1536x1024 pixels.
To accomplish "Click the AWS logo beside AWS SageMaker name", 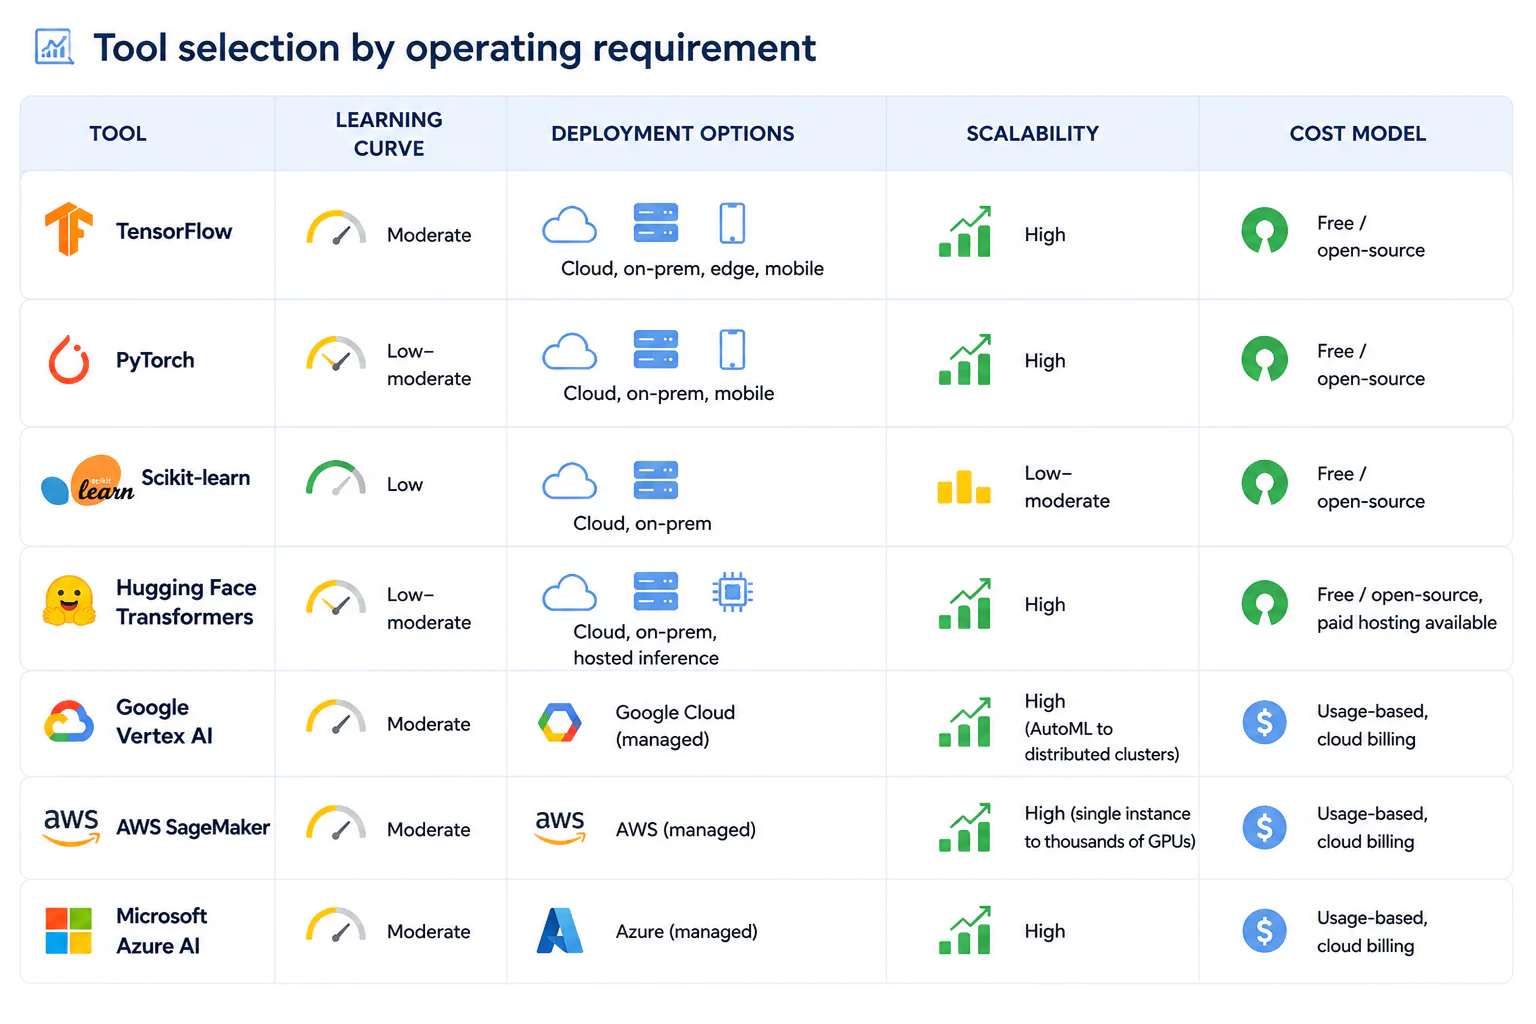I will tap(71, 827).
